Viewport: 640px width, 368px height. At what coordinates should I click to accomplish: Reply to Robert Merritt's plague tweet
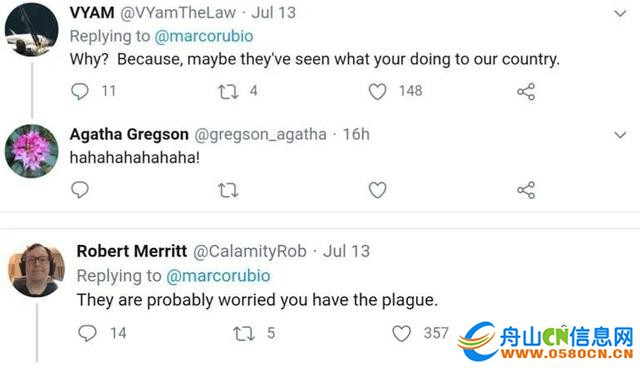coord(87,333)
